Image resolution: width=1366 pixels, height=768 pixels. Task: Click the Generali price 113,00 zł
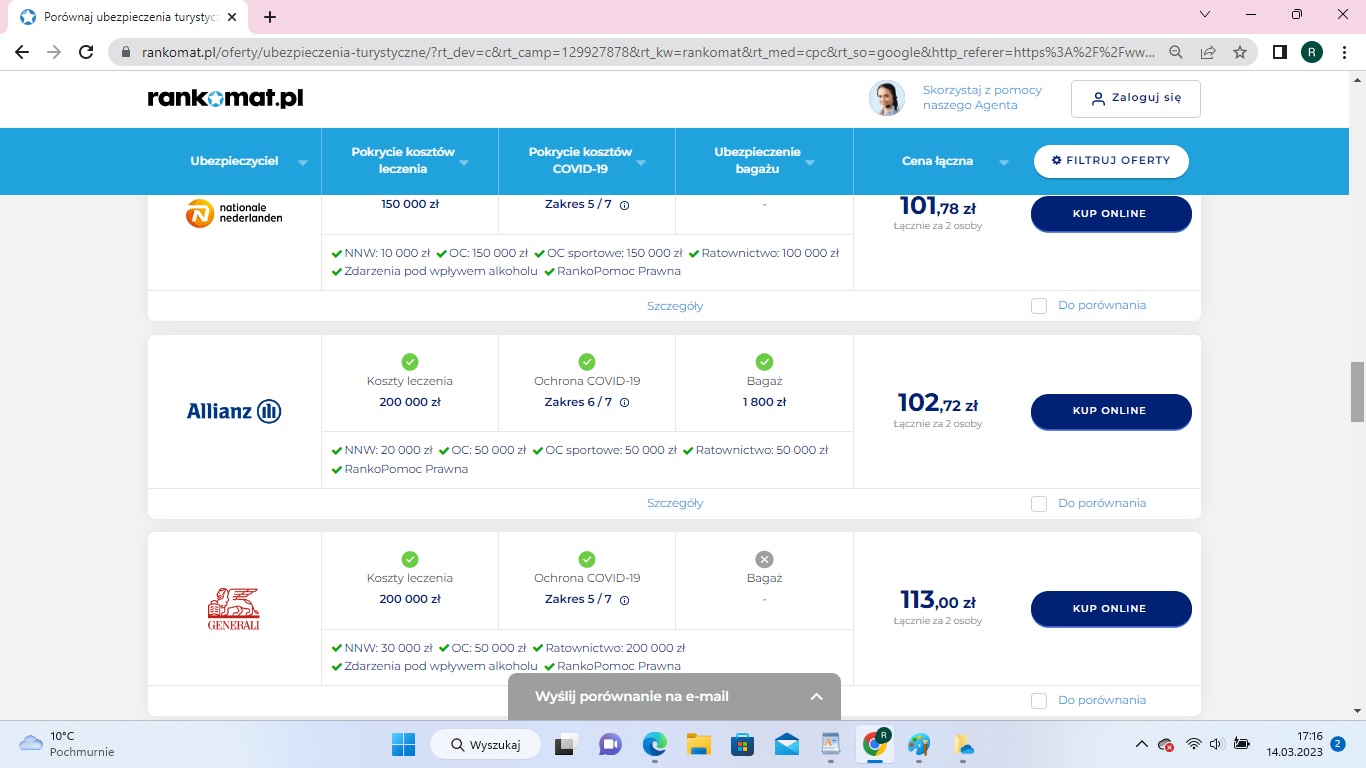click(x=938, y=600)
